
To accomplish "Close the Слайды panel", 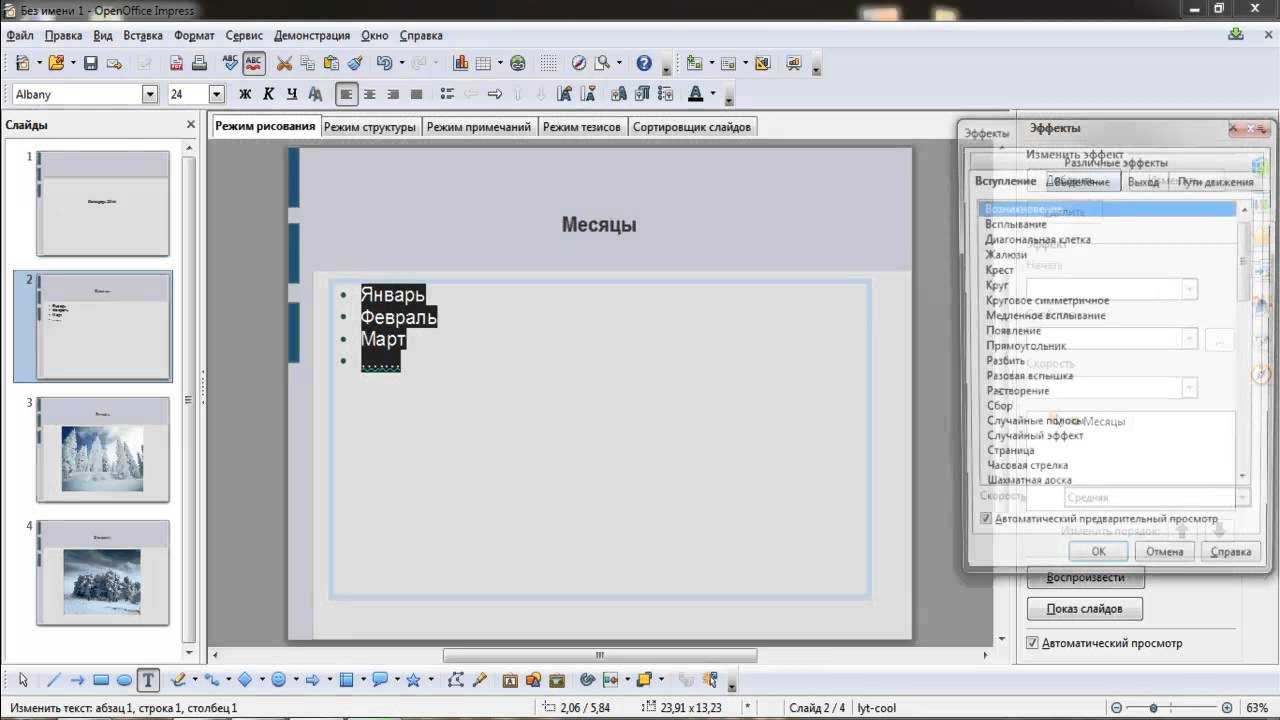I will click(x=191, y=125).
